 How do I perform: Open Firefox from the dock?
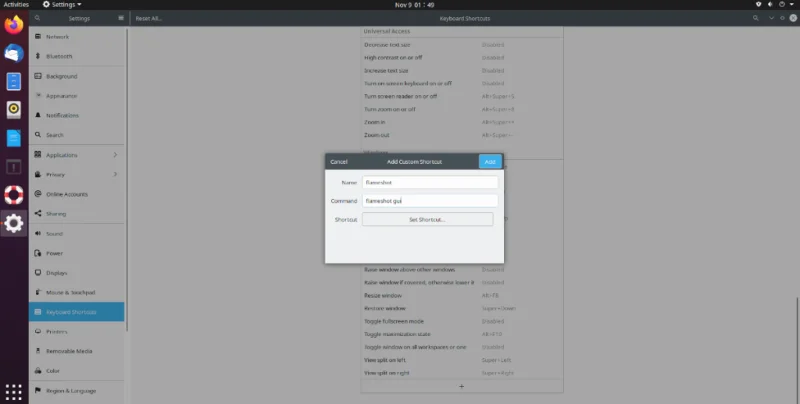(14, 24)
